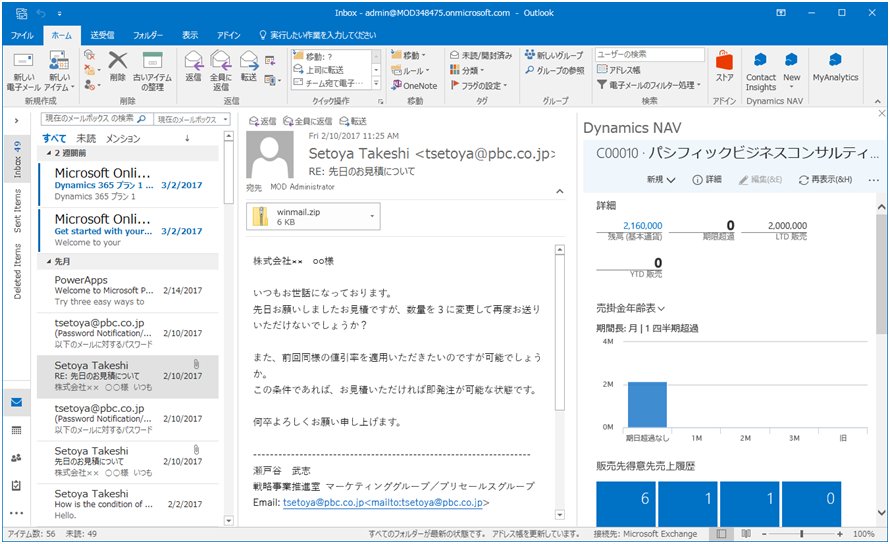This screenshot has width=890, height=544.
Task: Switch to Mail view icon in navigation bar
Action: click(16, 403)
